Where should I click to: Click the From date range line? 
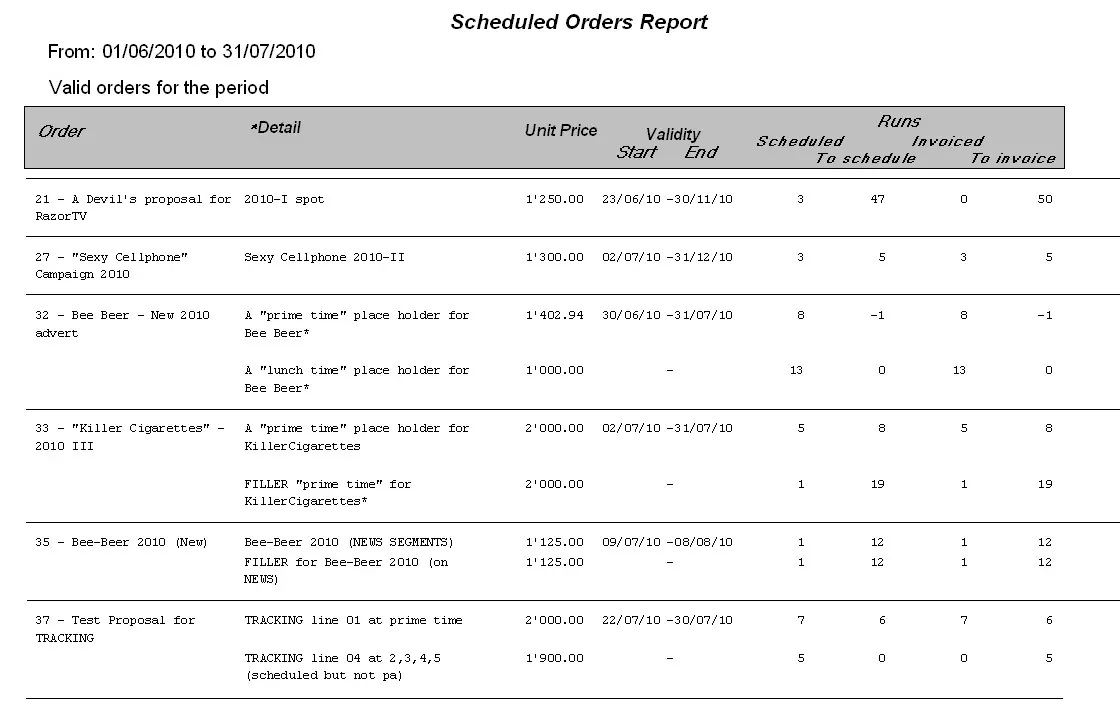point(182,51)
